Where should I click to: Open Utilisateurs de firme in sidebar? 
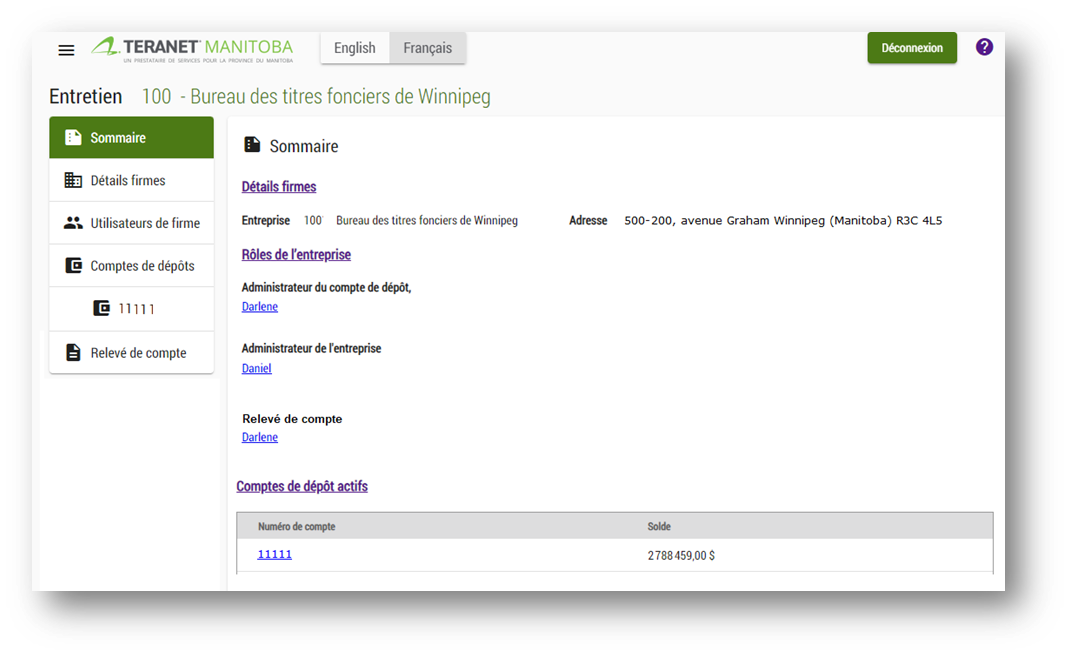click(144, 223)
